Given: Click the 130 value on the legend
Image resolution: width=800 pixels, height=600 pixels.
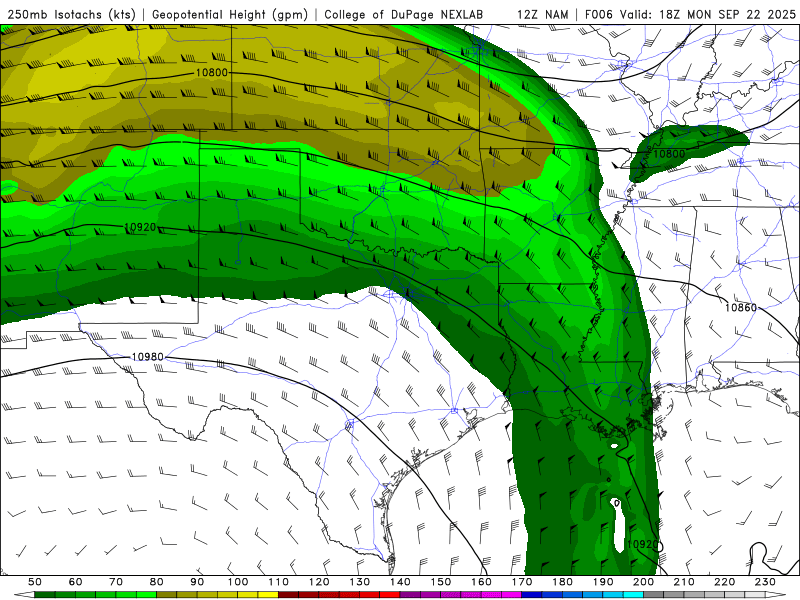Looking at the screenshot, I should click(359, 582).
